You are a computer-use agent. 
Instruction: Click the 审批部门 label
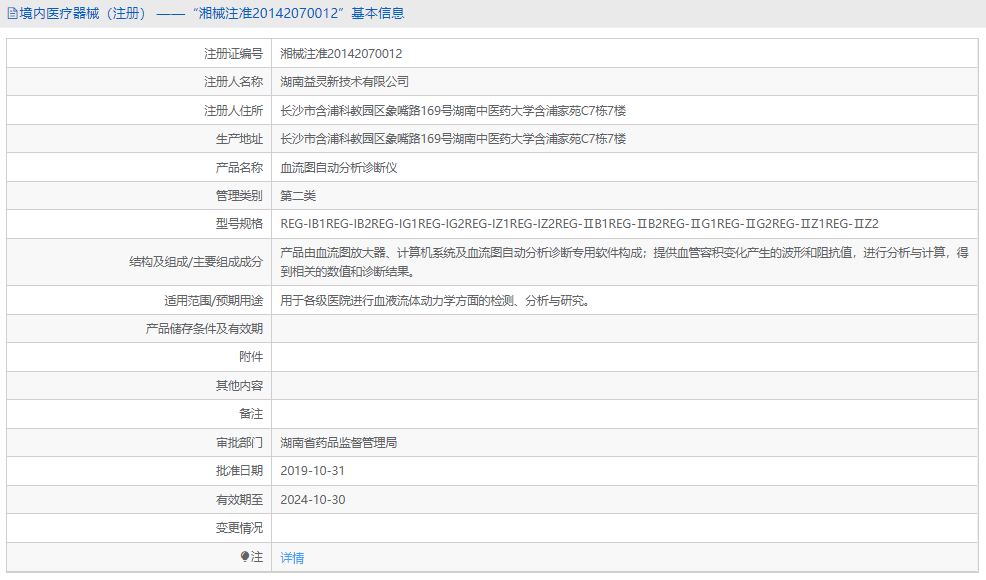pos(239,443)
